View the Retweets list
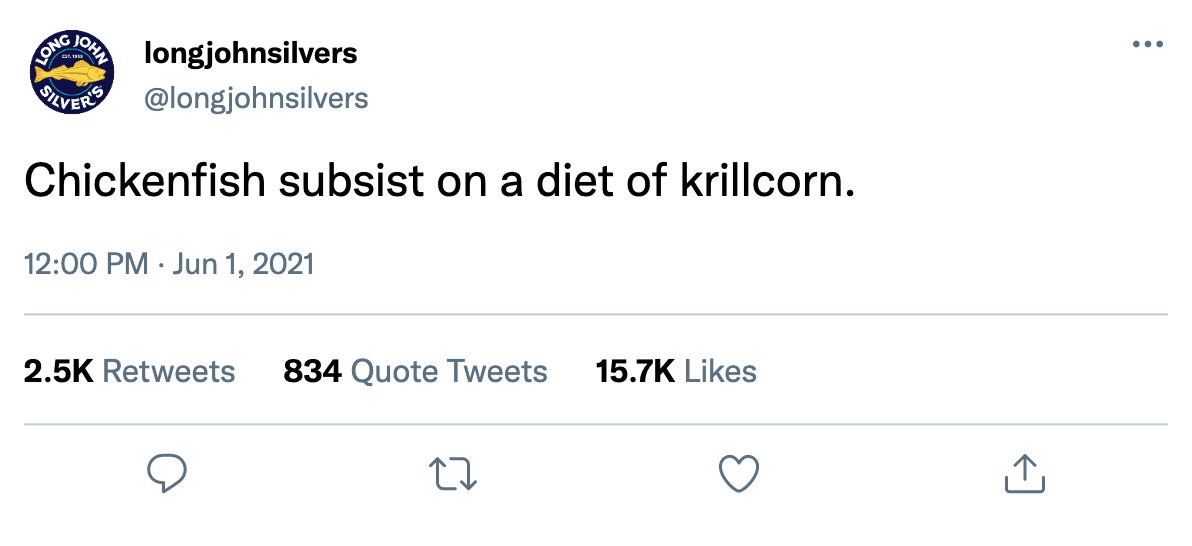The image size is (1192, 546). 130,372
